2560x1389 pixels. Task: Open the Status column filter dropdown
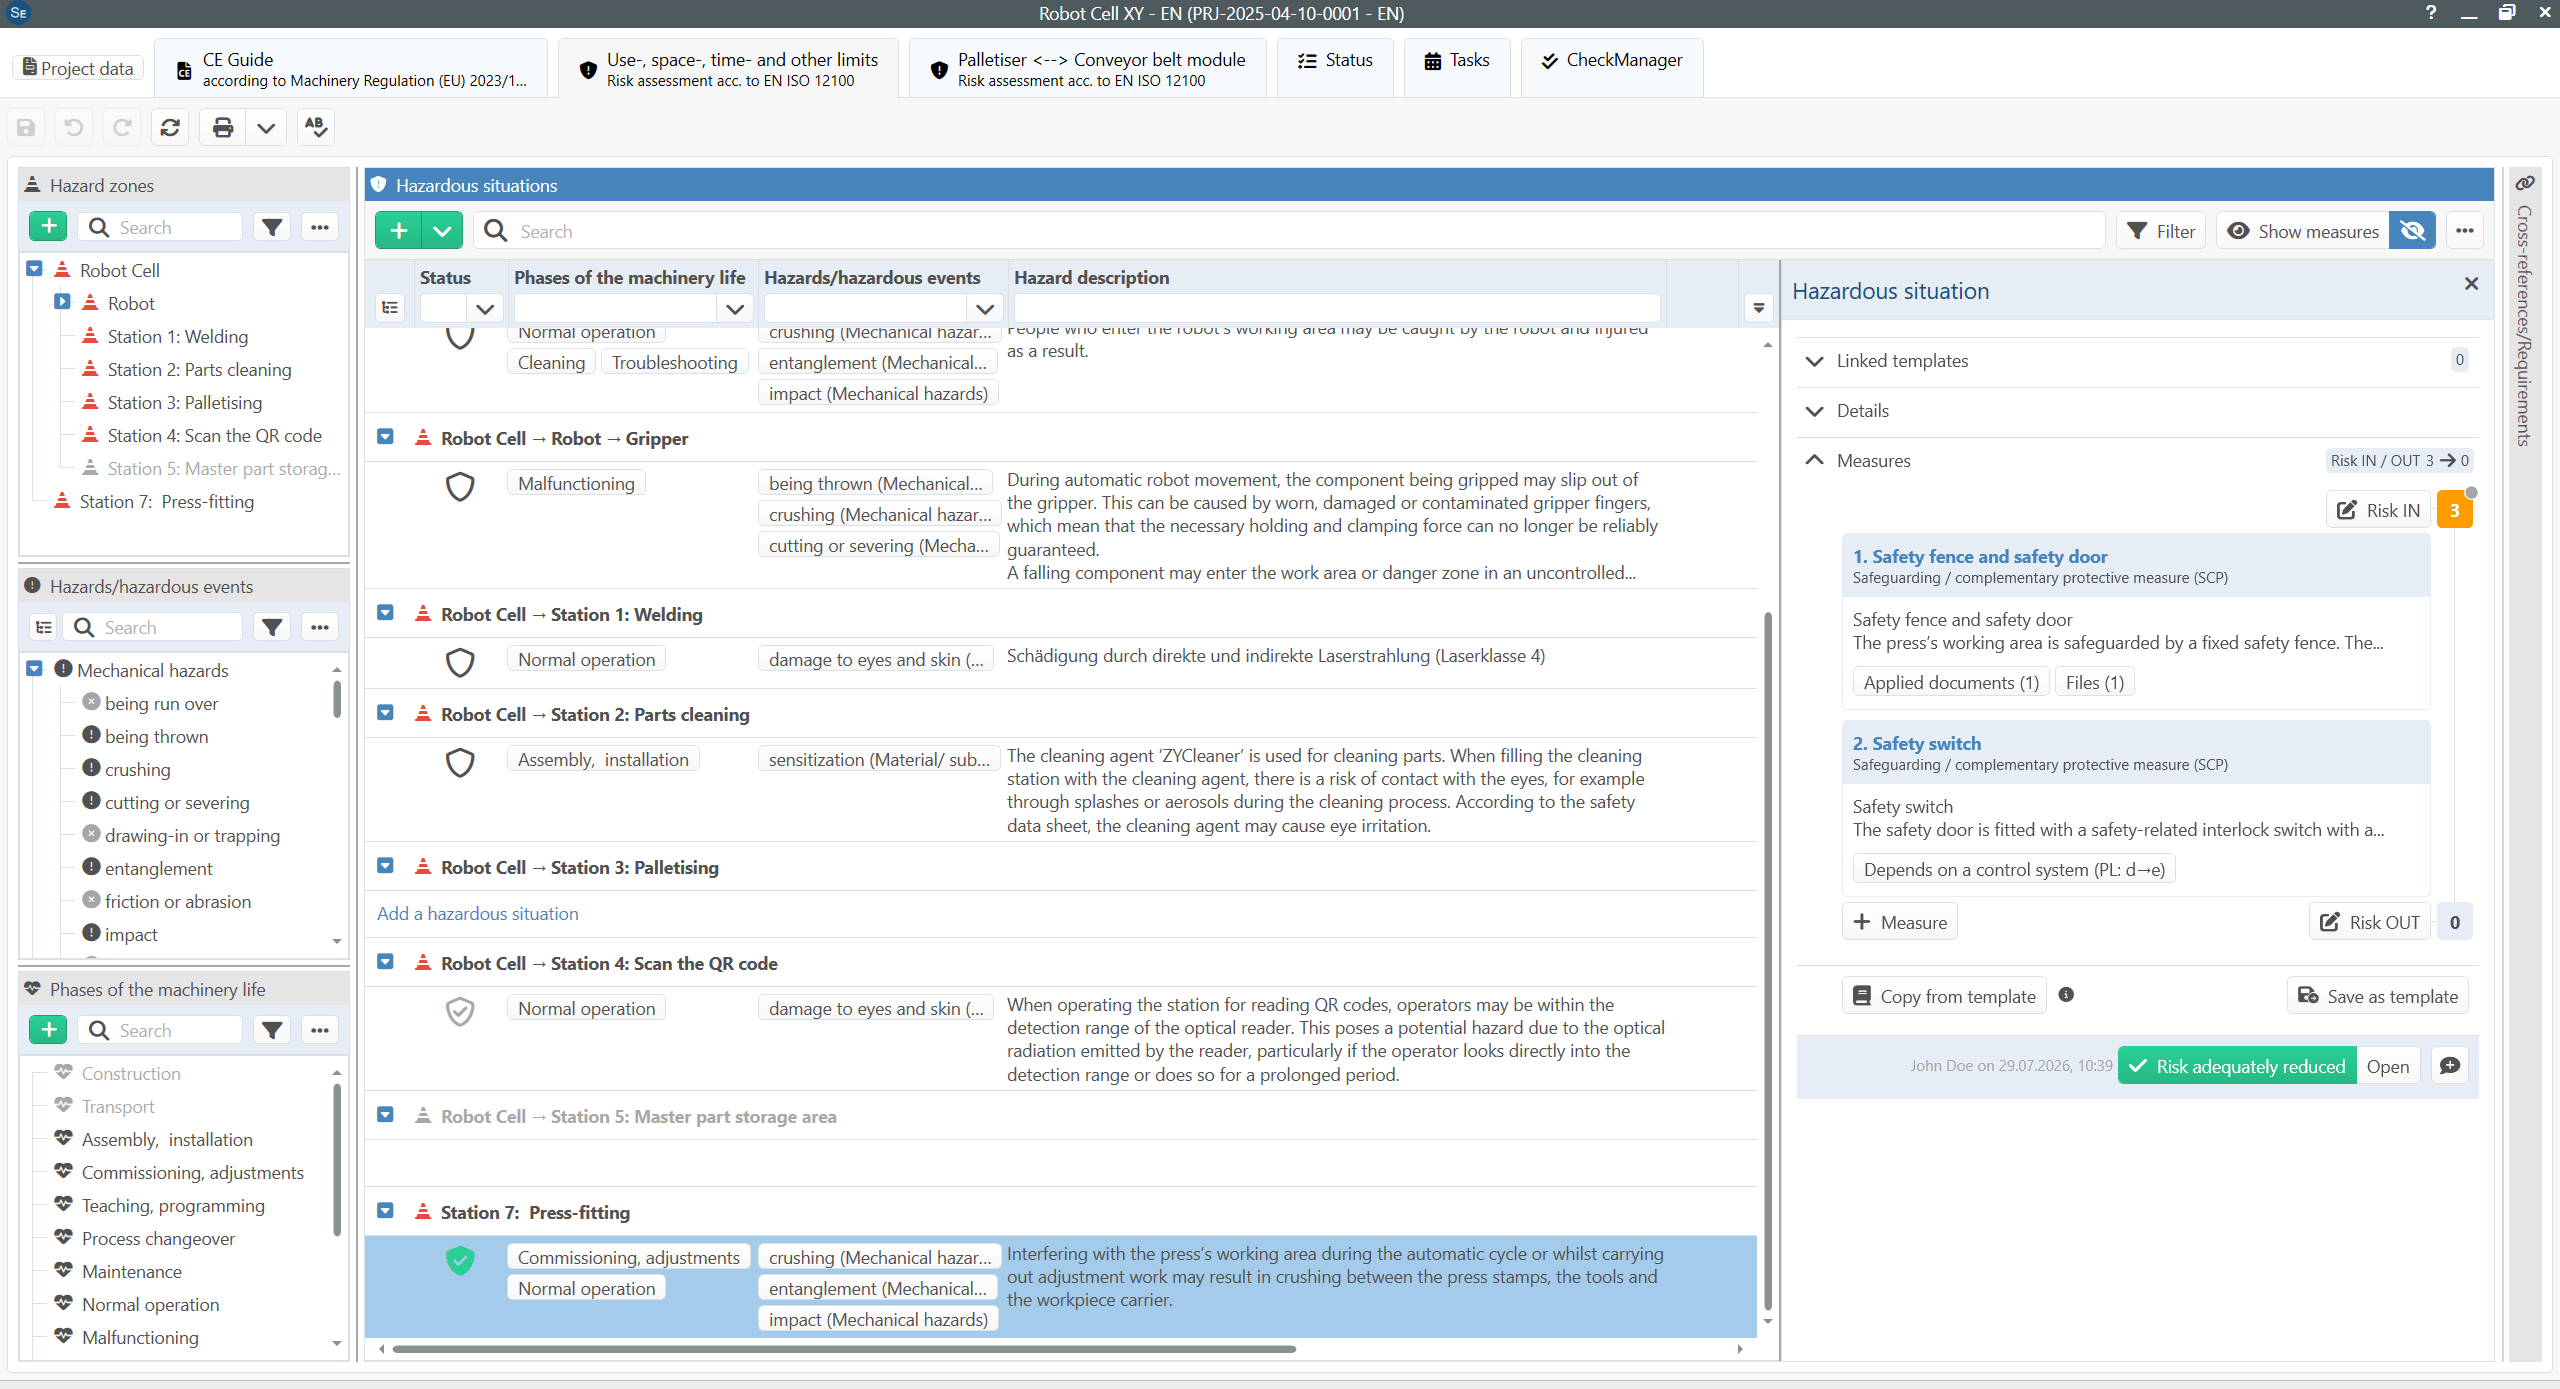(485, 308)
